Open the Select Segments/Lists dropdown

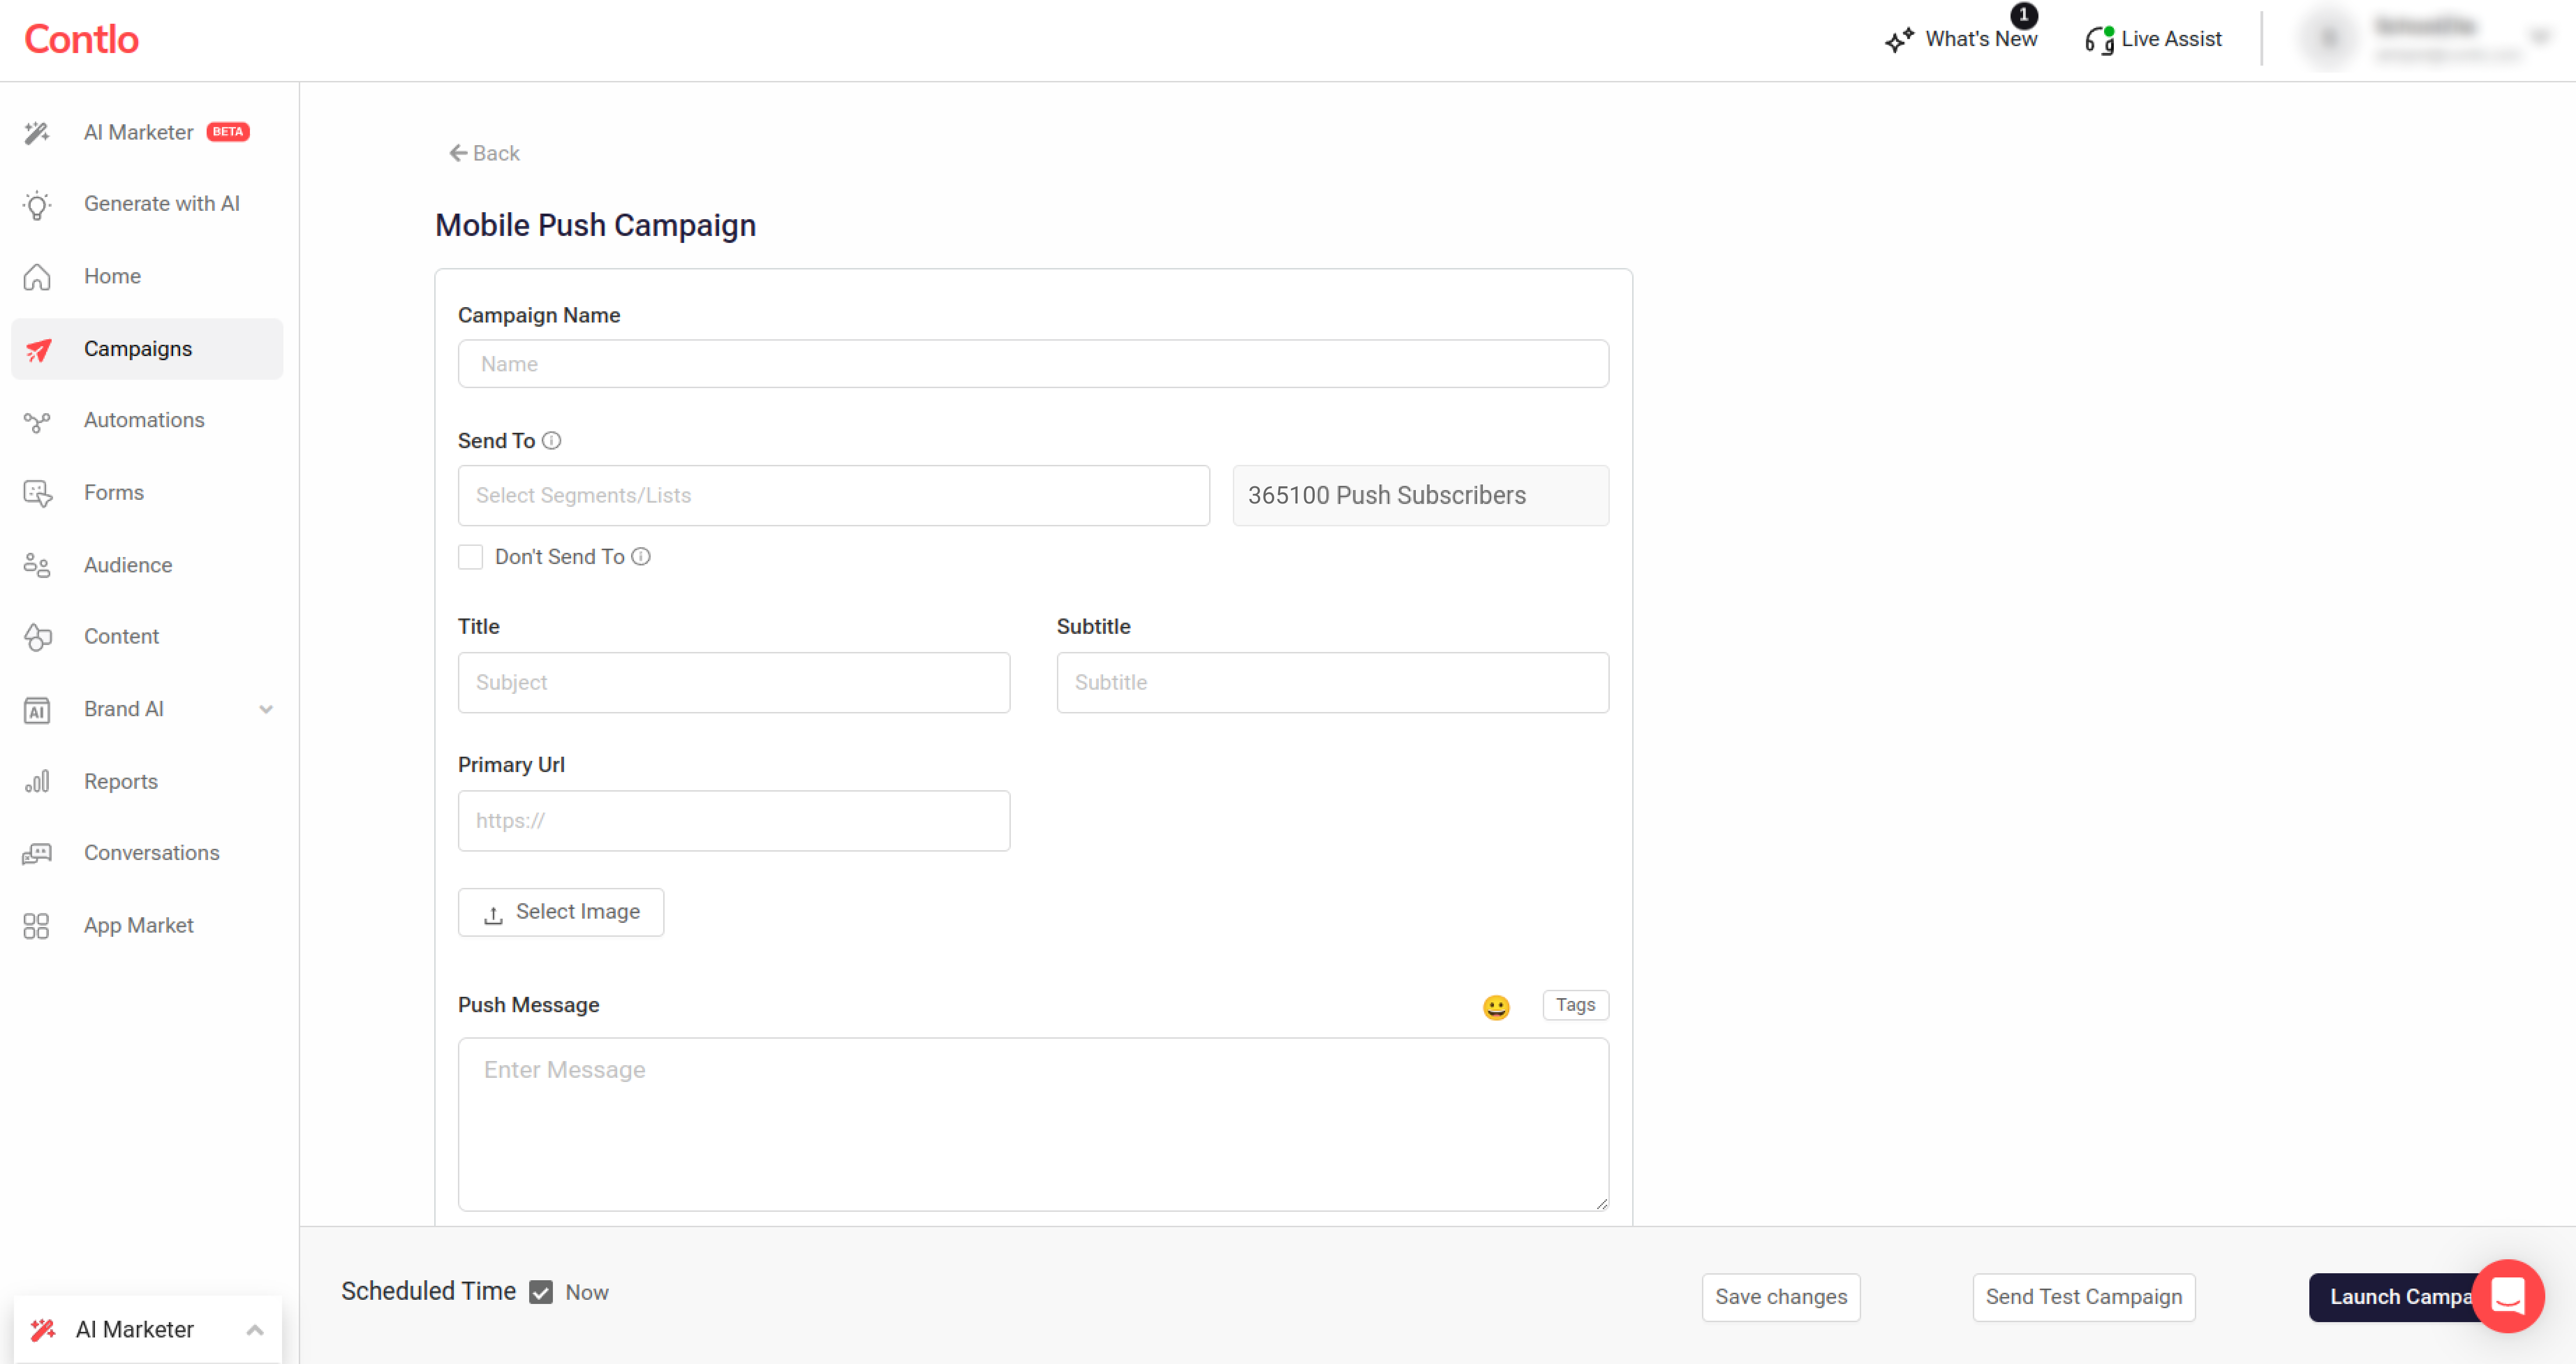tap(833, 496)
